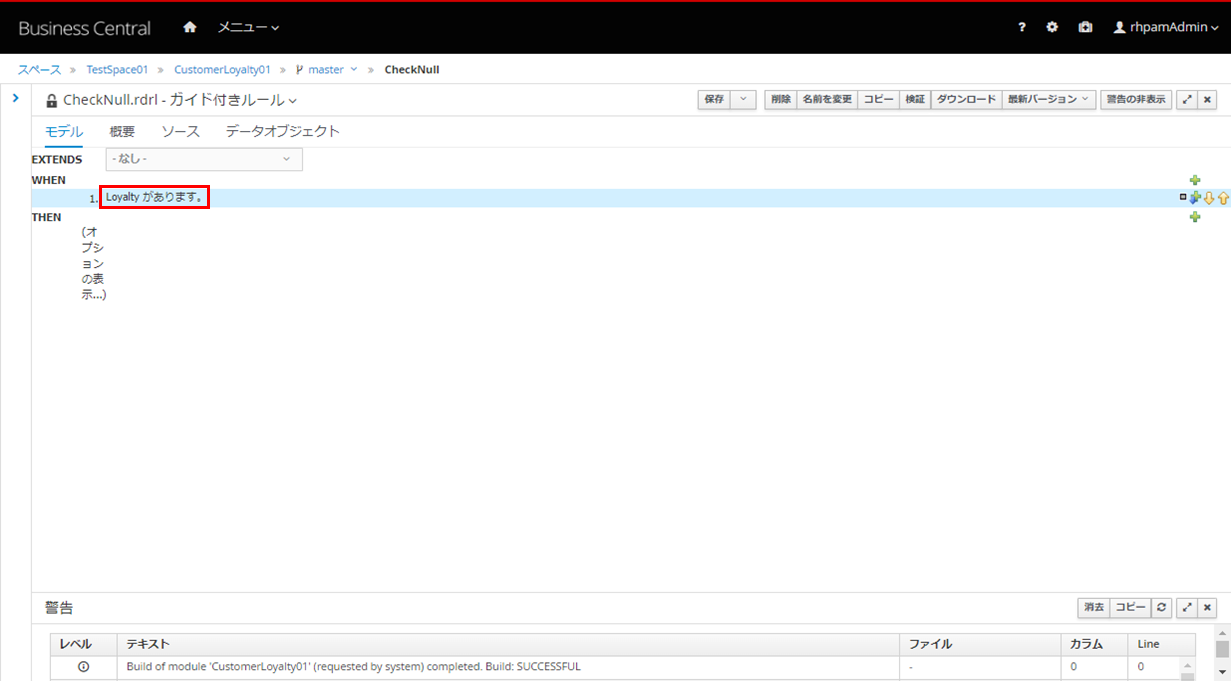Click the レベル column header
Screen dimensions: 1231x681
click(83, 644)
